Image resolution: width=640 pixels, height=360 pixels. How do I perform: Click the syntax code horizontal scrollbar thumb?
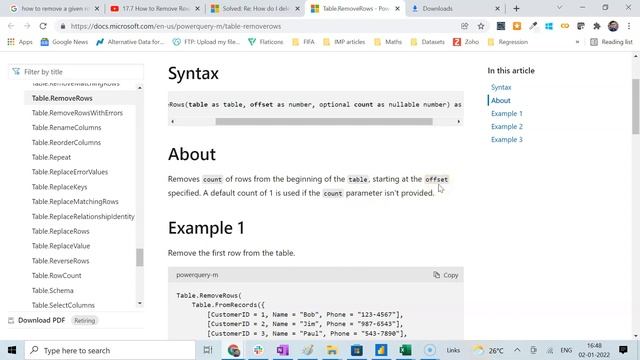(324, 121)
